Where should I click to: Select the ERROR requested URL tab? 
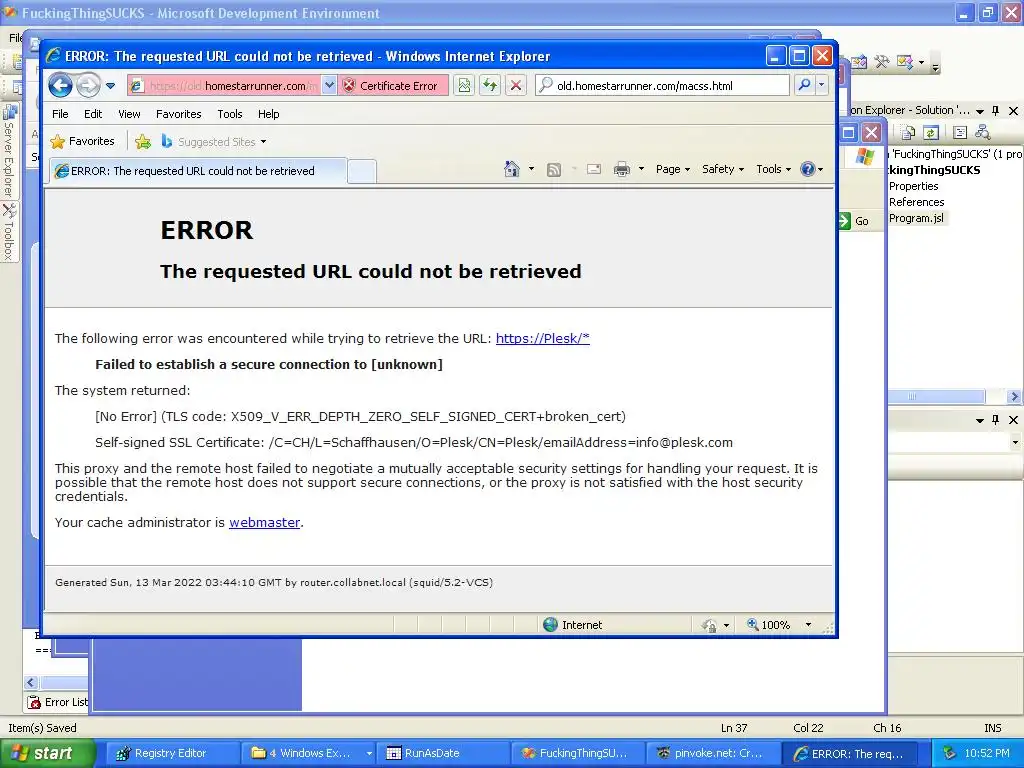(198, 171)
